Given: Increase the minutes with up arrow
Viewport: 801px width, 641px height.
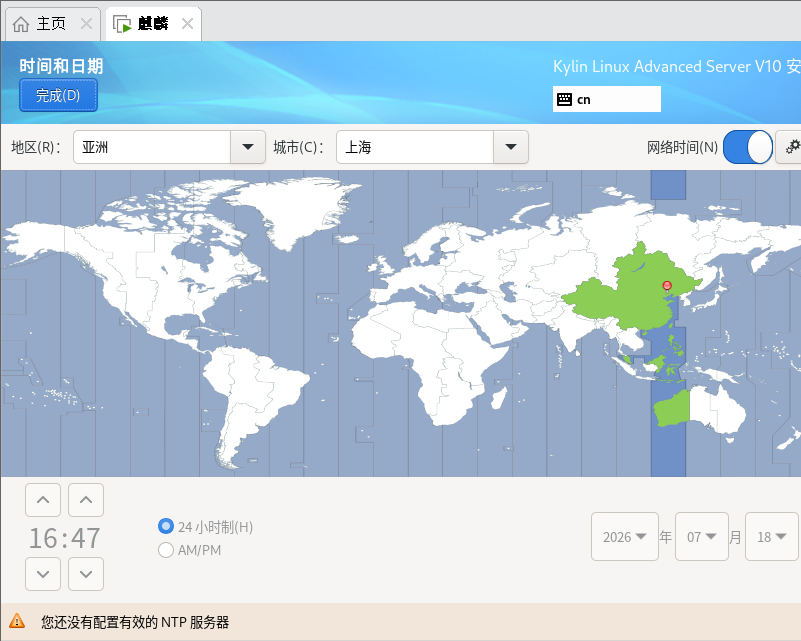Looking at the screenshot, I should 86,500.
